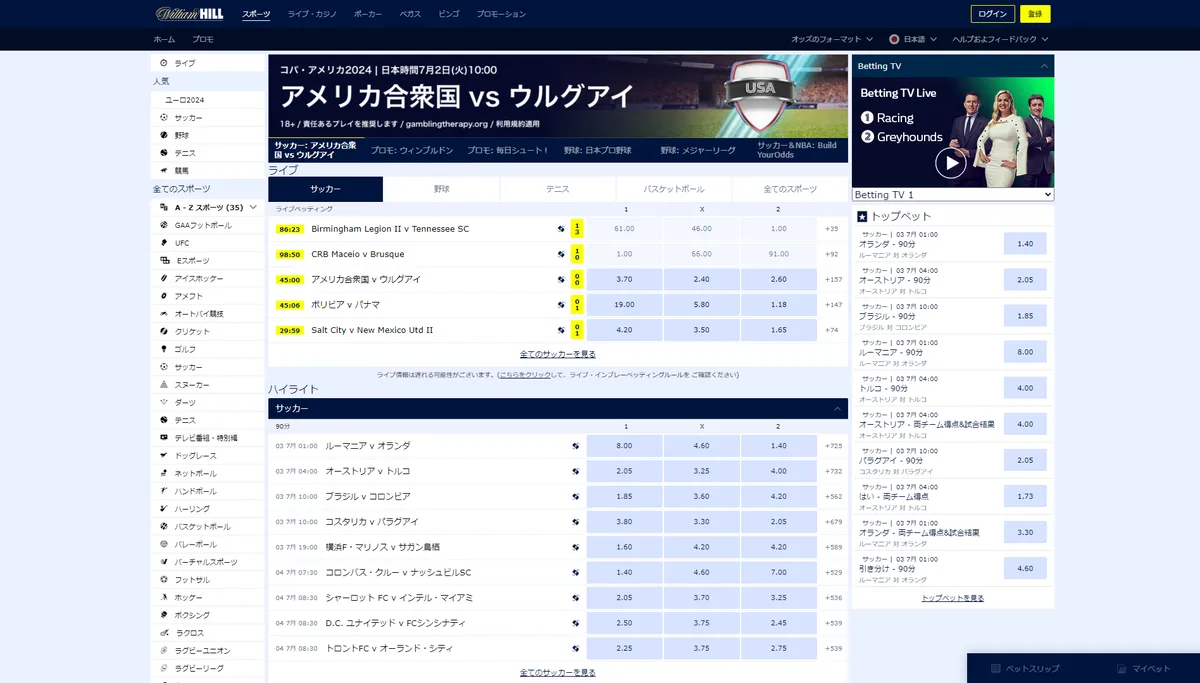Select draw odds 3.60 for ブラジル v コロンビア
Image resolution: width=1200 pixels, height=683 pixels.
coord(701,497)
